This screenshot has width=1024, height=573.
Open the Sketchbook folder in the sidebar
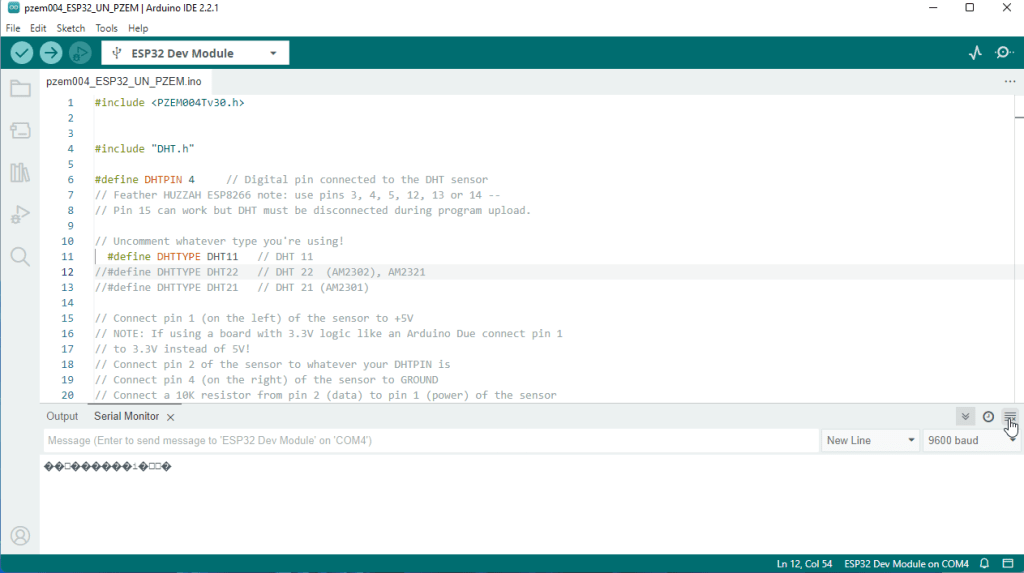(x=20, y=89)
